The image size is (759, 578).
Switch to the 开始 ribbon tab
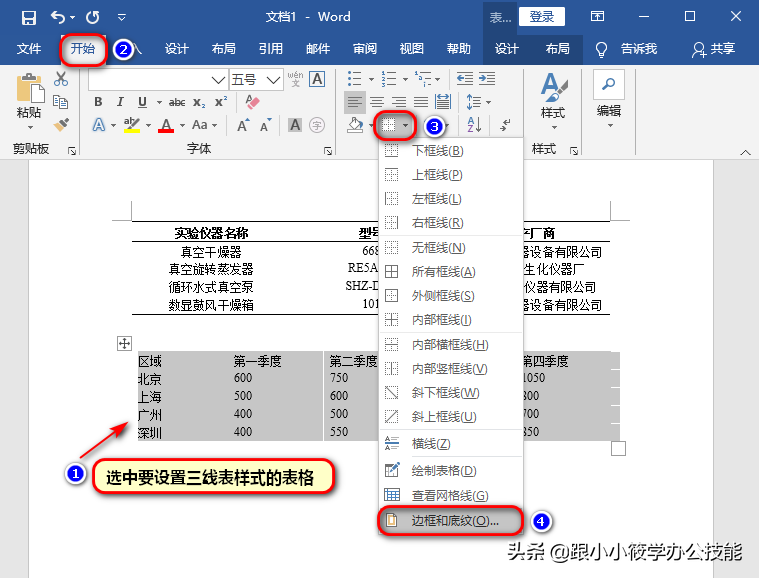click(83, 49)
